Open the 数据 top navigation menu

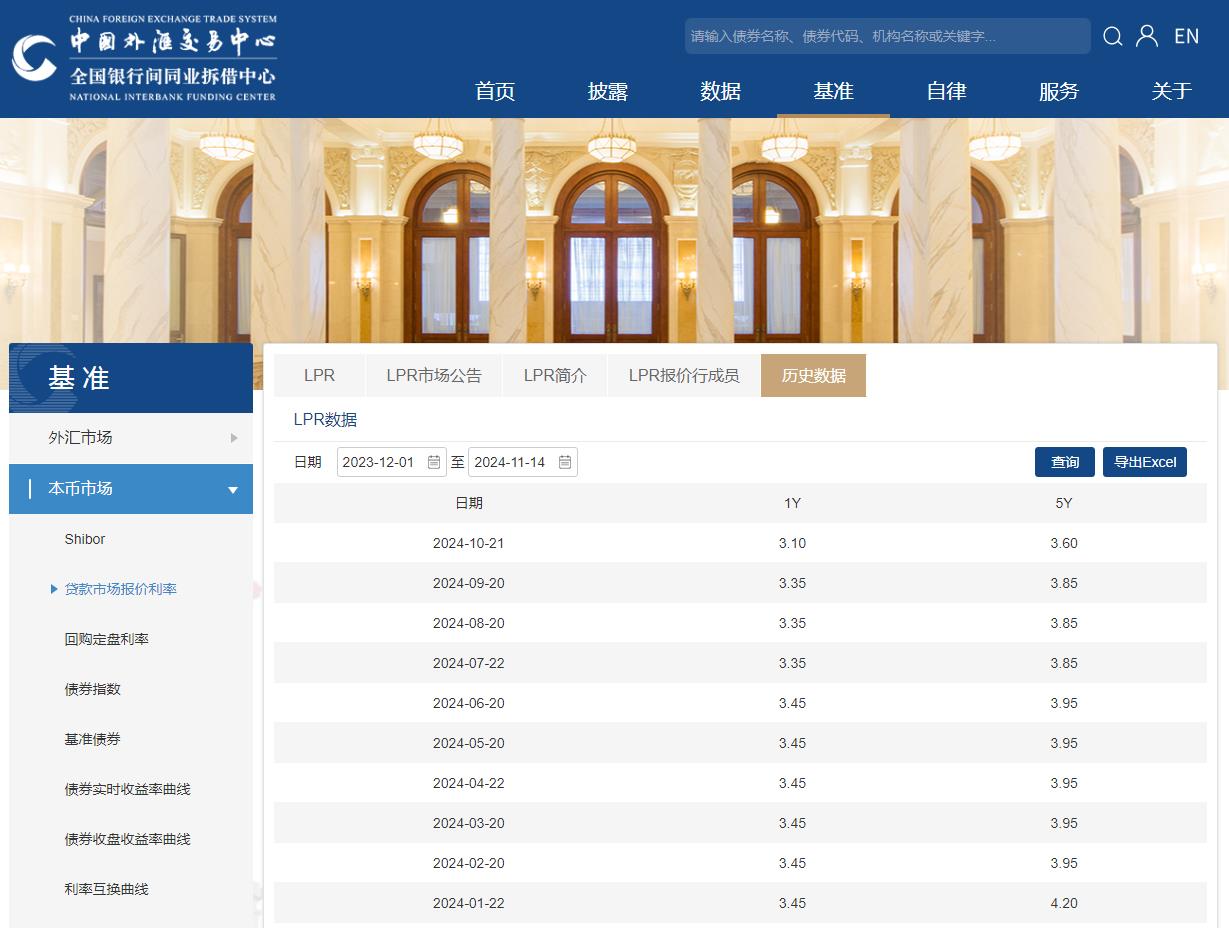pos(720,92)
